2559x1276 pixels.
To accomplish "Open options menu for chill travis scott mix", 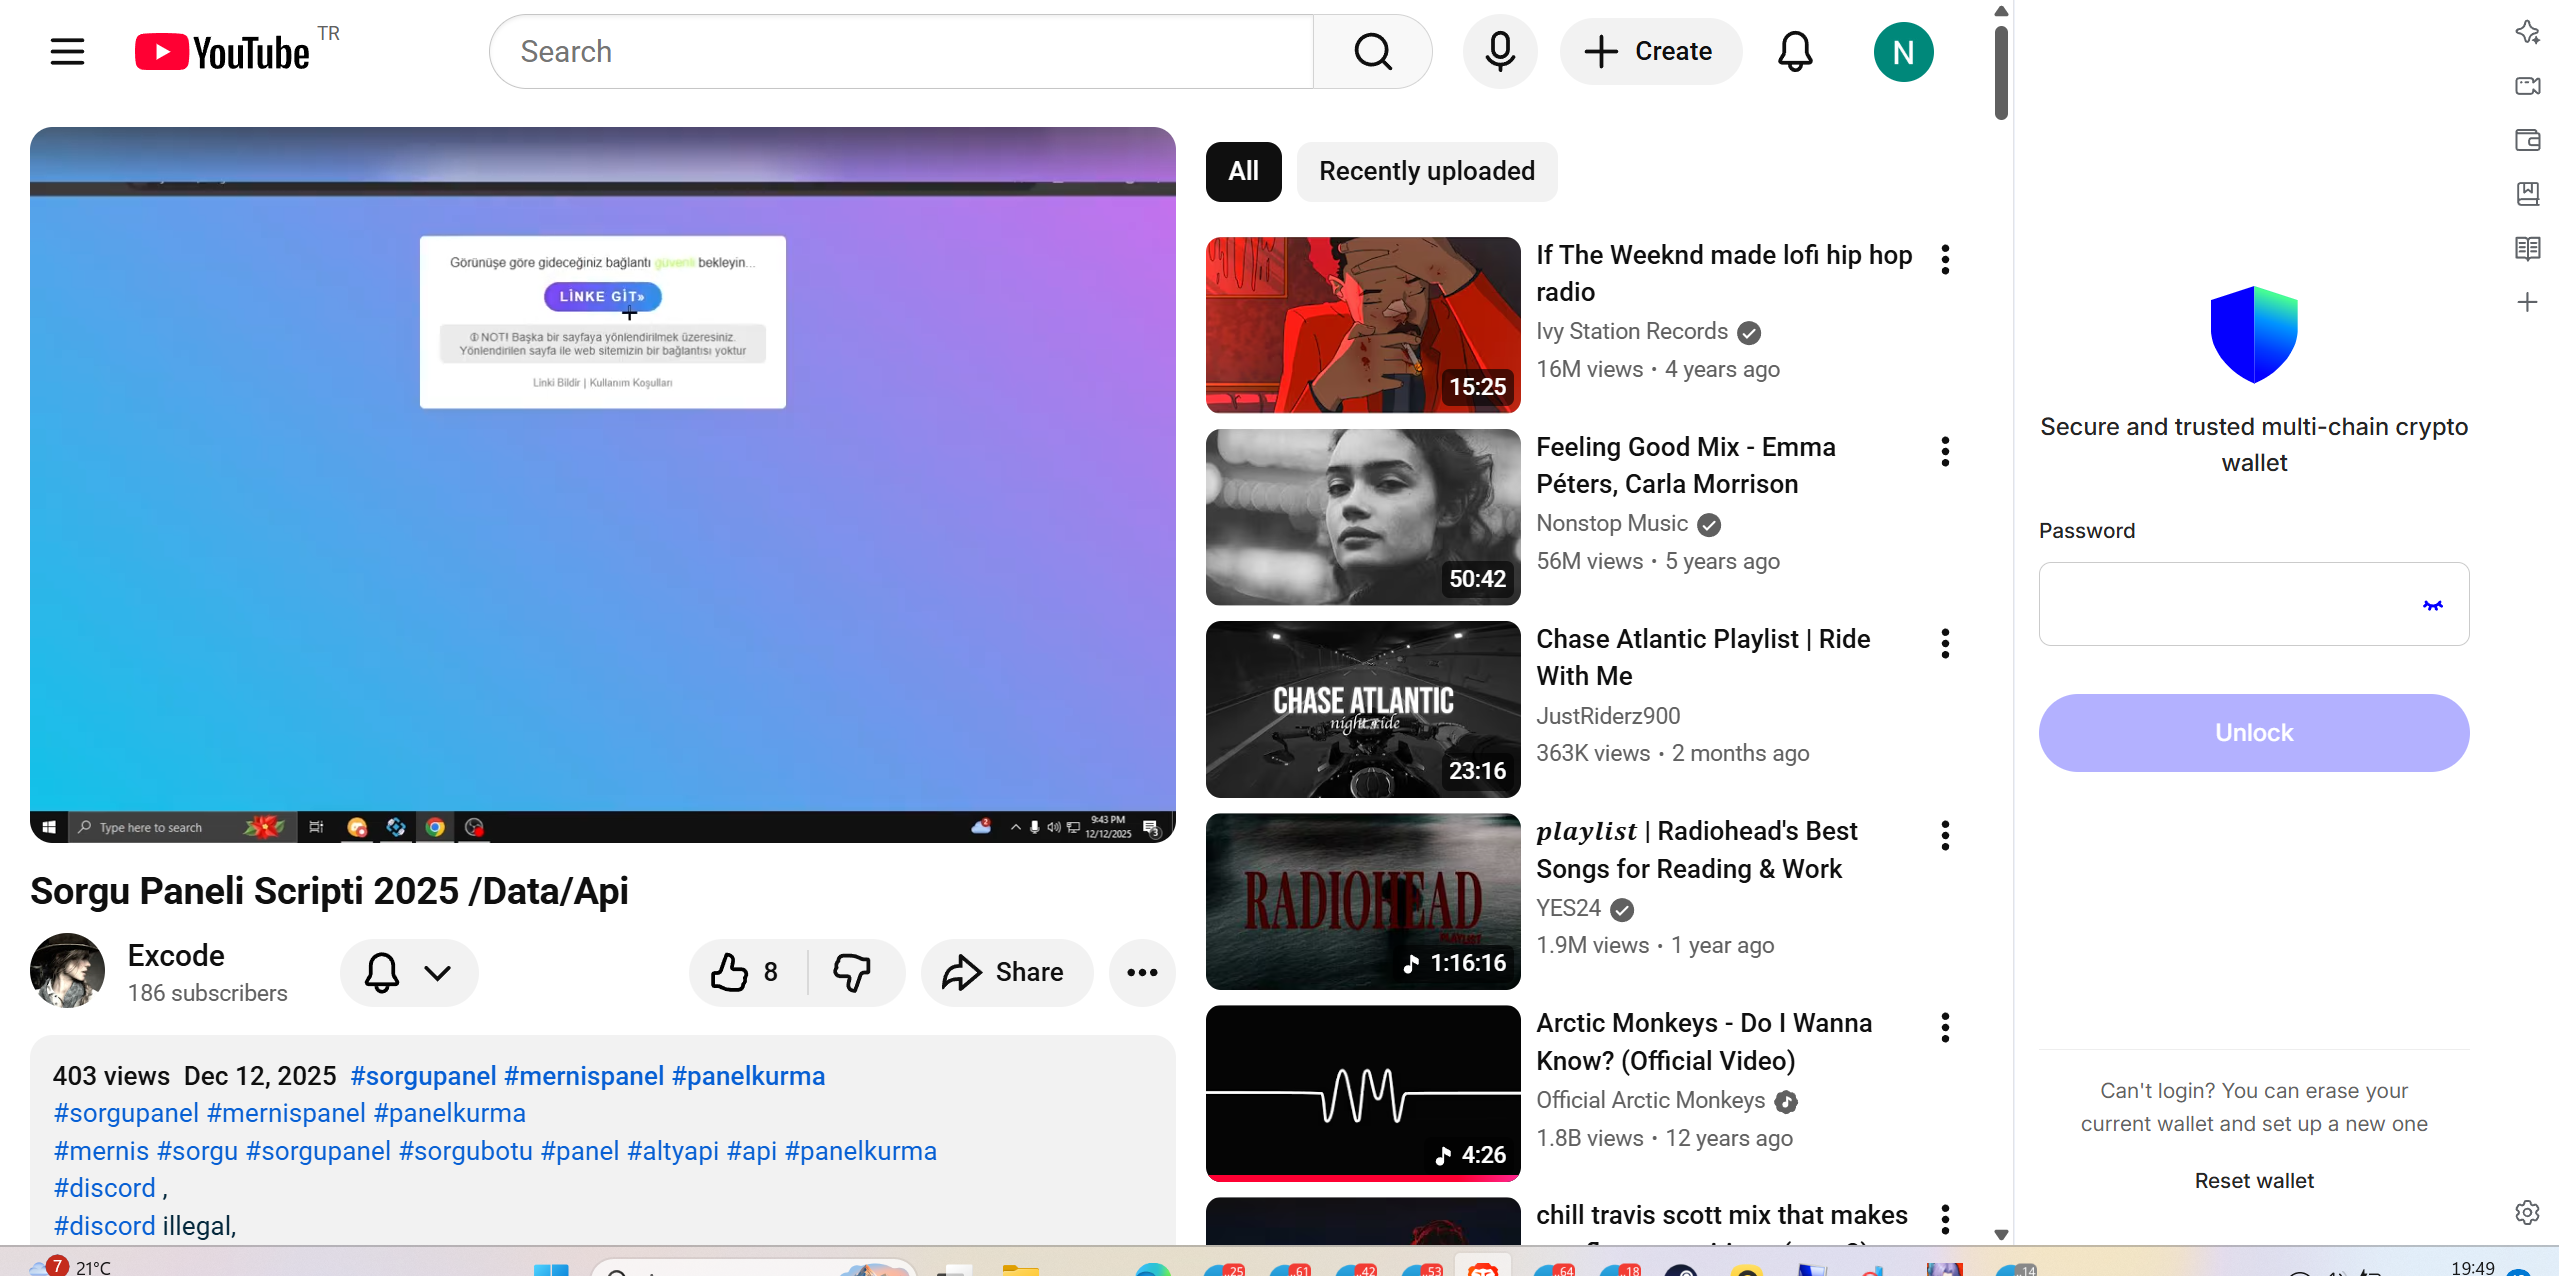I will click(1945, 1220).
